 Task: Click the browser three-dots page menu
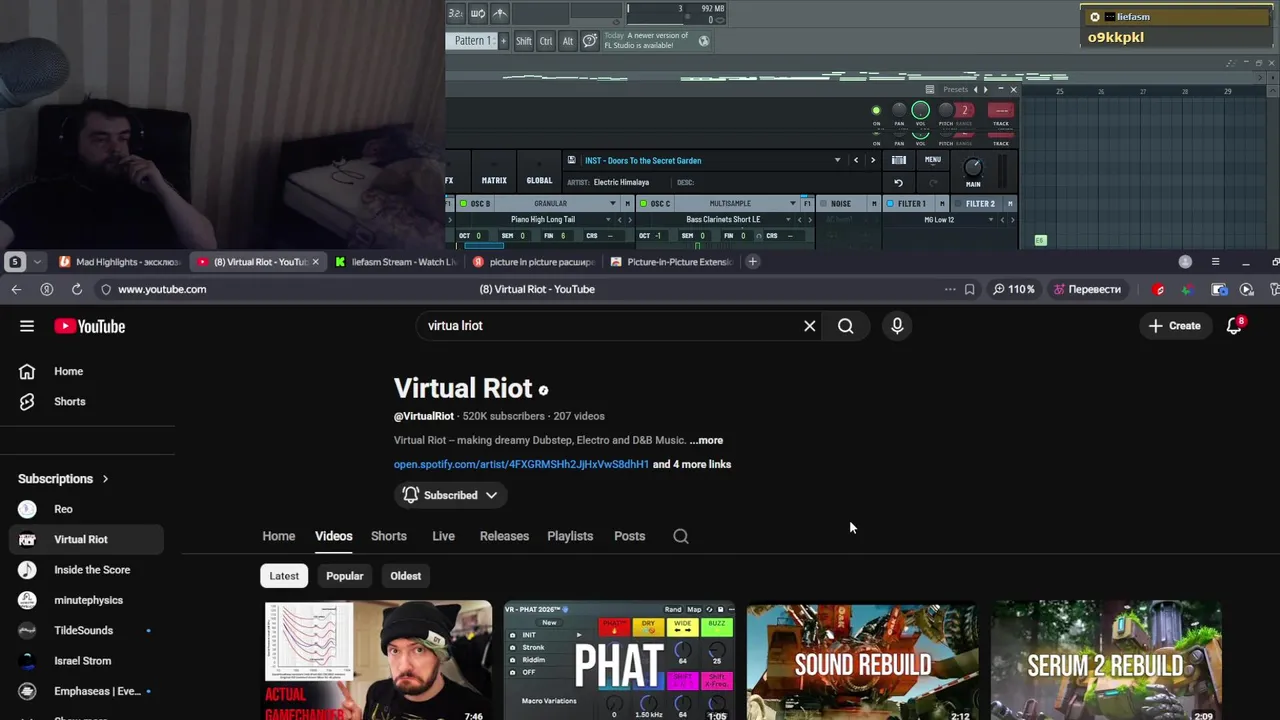tap(950, 289)
